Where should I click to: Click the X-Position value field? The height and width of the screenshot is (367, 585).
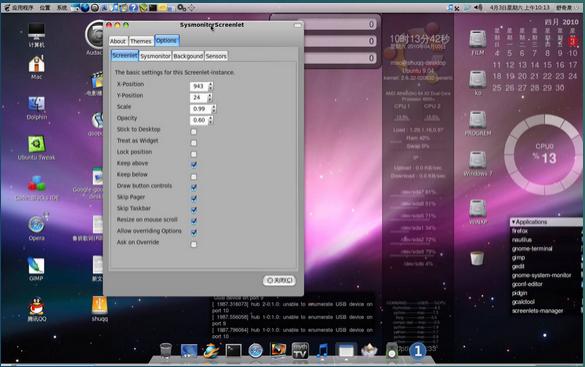(199, 86)
